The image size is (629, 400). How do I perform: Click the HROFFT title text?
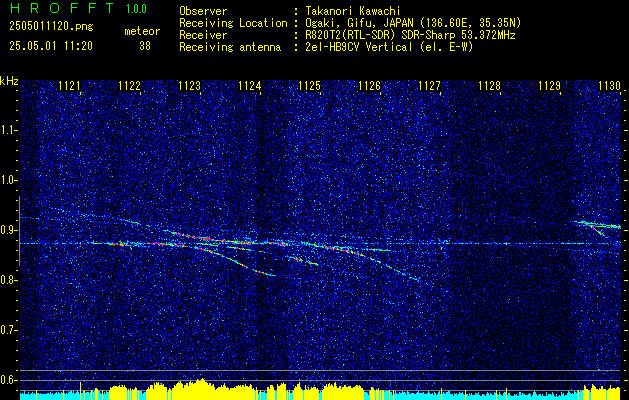click(62, 8)
